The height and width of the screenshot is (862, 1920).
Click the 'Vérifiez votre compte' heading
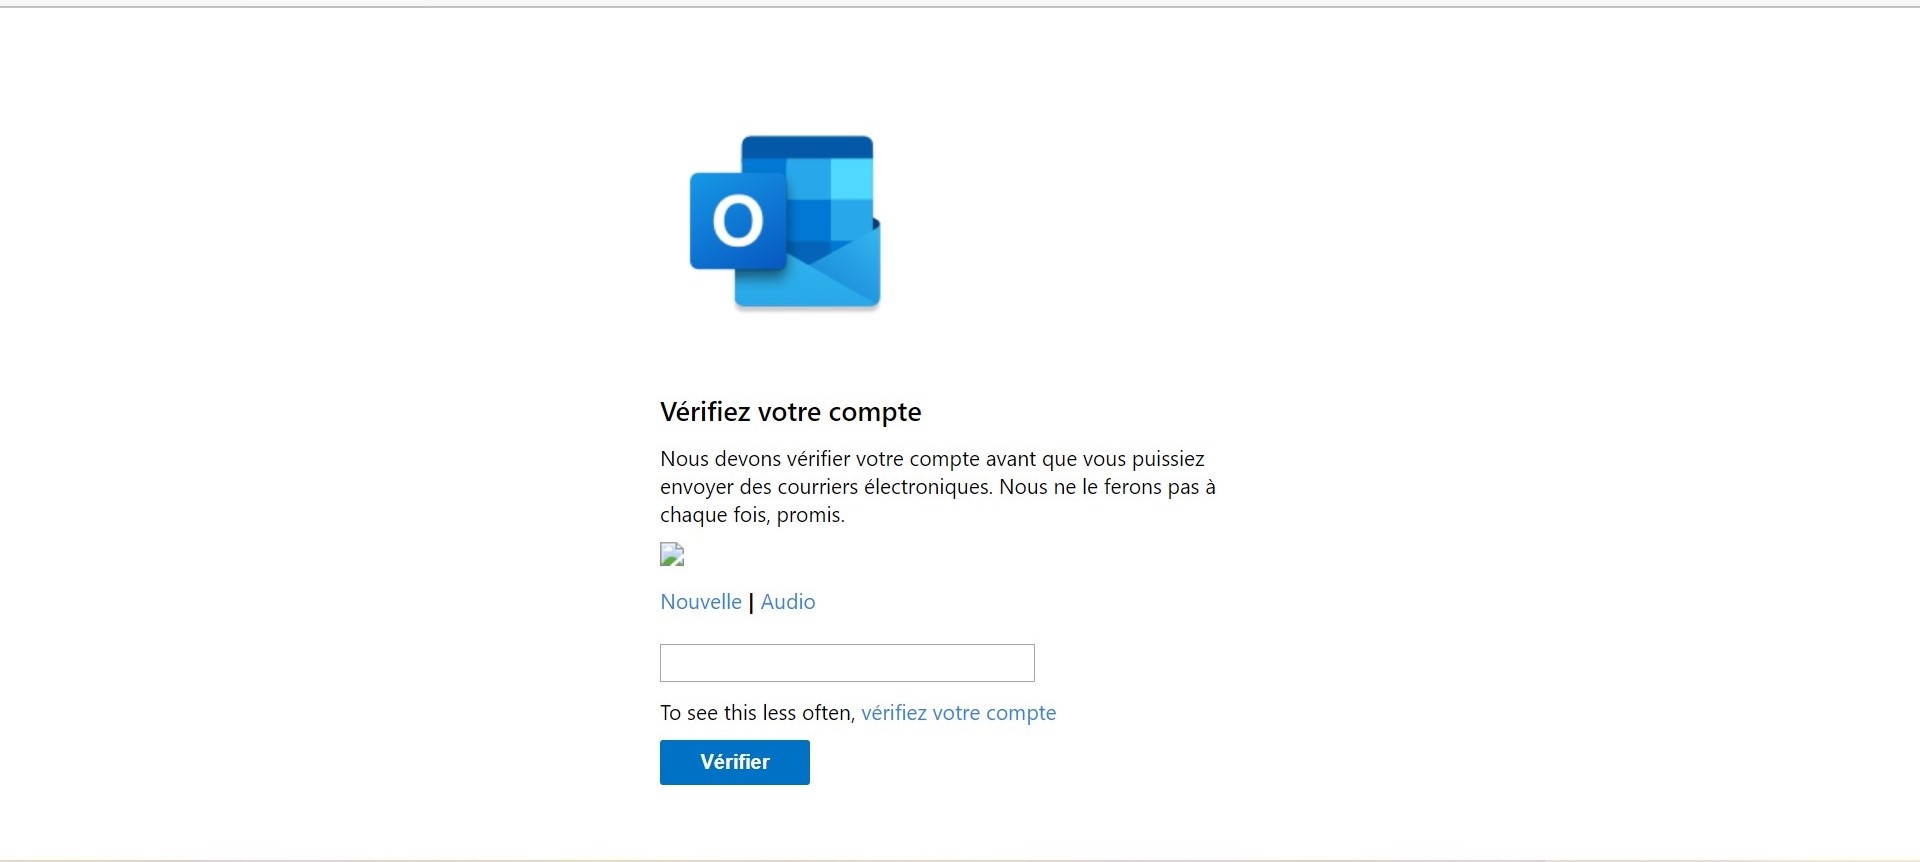[x=791, y=412]
